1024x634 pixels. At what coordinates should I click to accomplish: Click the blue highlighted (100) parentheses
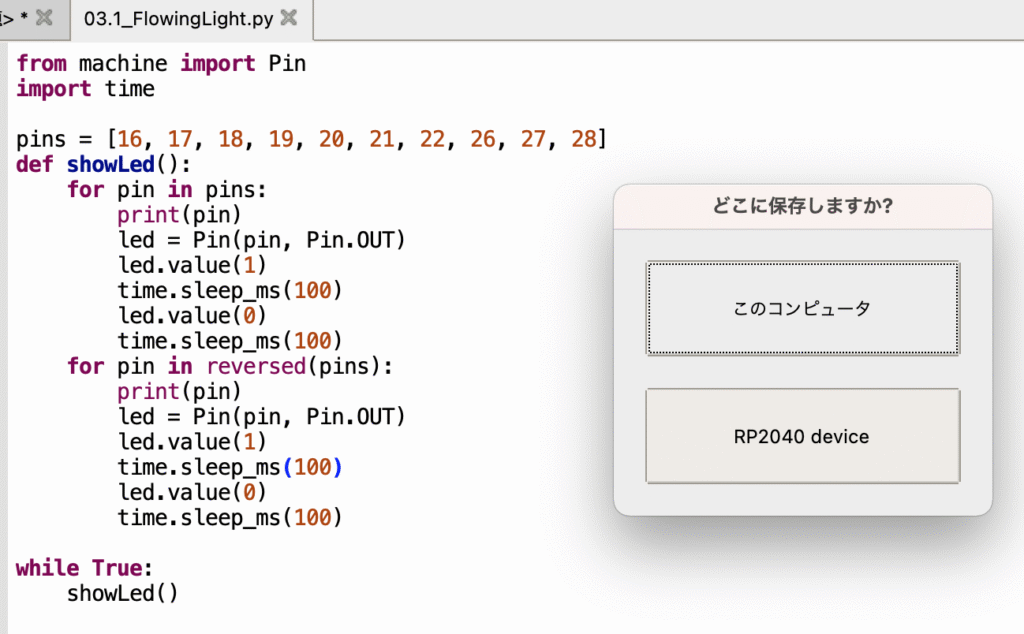click(313, 467)
